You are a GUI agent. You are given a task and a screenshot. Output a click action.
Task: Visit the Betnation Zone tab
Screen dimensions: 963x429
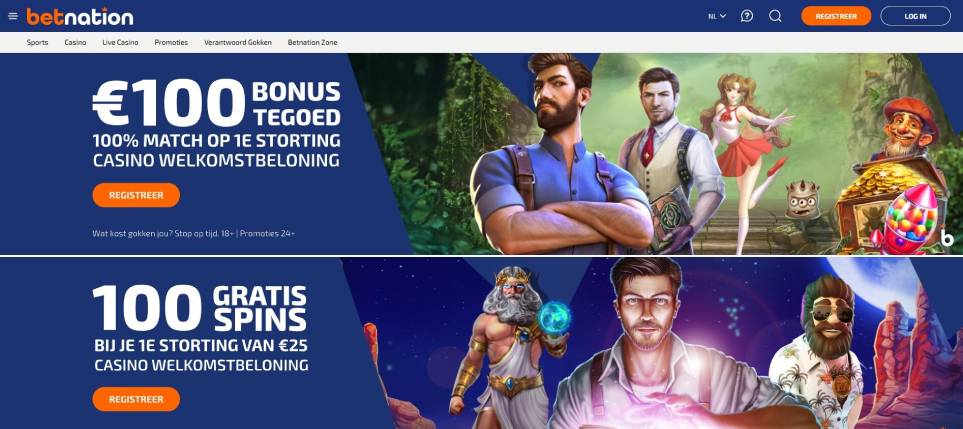313,42
